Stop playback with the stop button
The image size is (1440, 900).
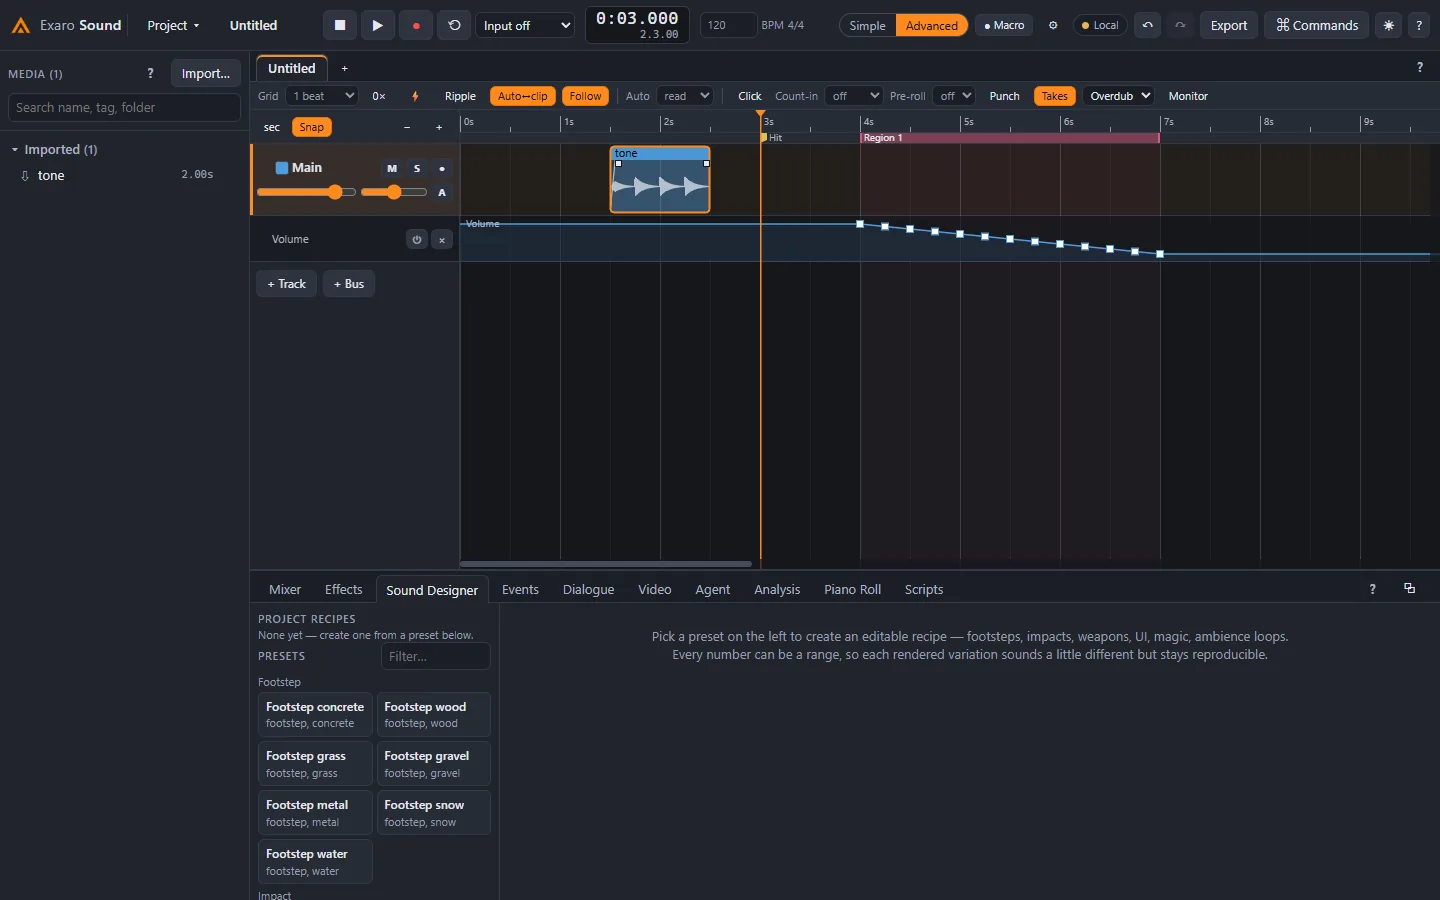point(340,25)
